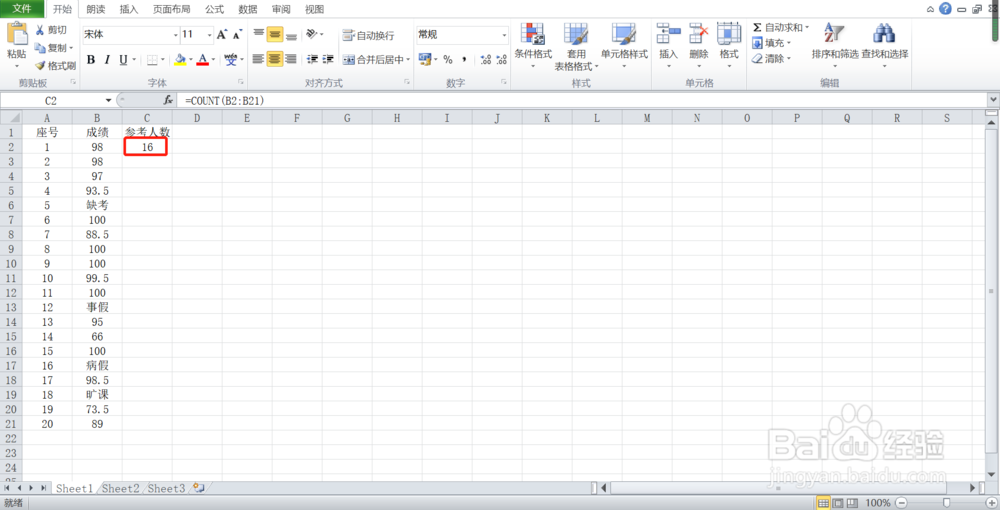
Task: Click the increase indent icon
Action: 328,59
